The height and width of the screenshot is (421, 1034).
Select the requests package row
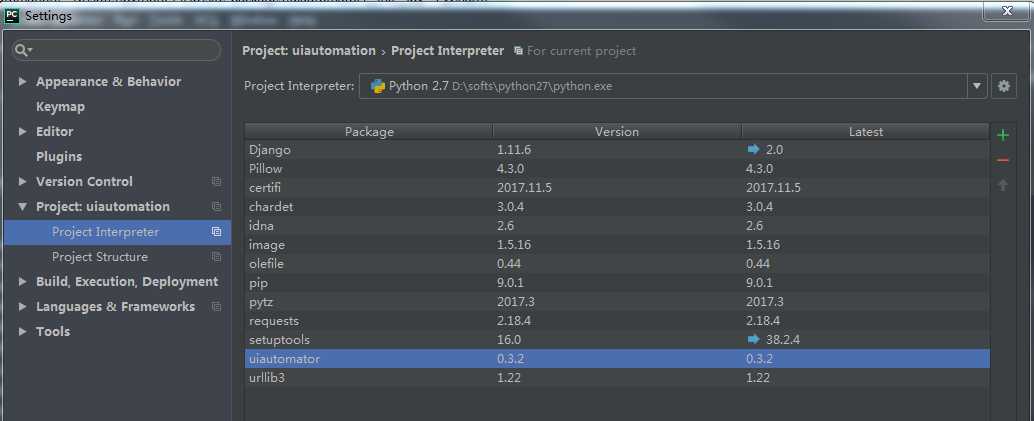(617, 321)
